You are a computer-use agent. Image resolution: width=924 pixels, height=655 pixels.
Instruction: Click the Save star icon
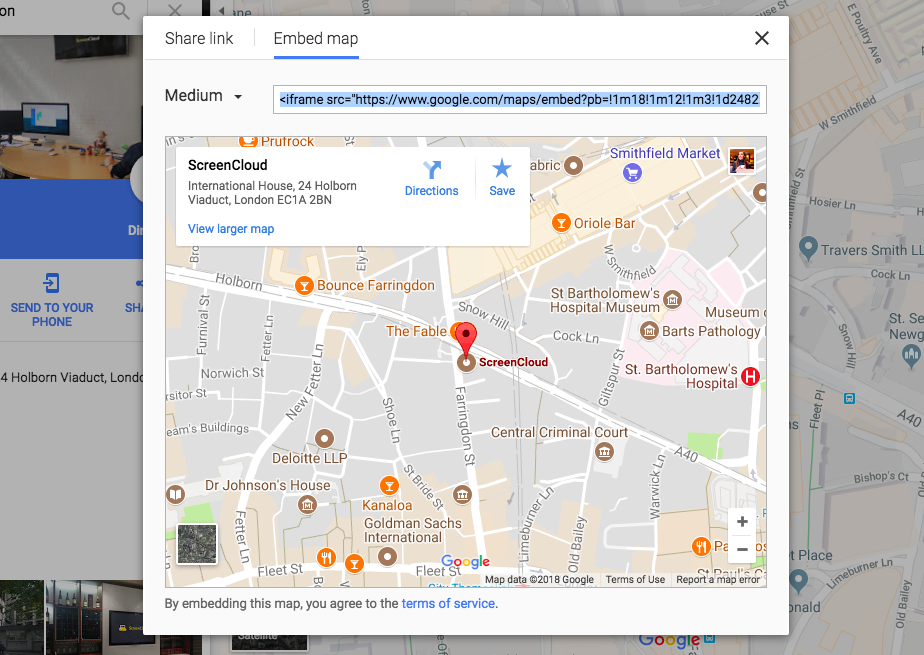[502, 168]
